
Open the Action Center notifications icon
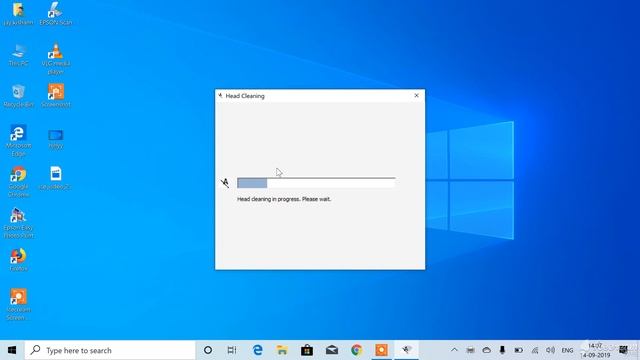623,350
